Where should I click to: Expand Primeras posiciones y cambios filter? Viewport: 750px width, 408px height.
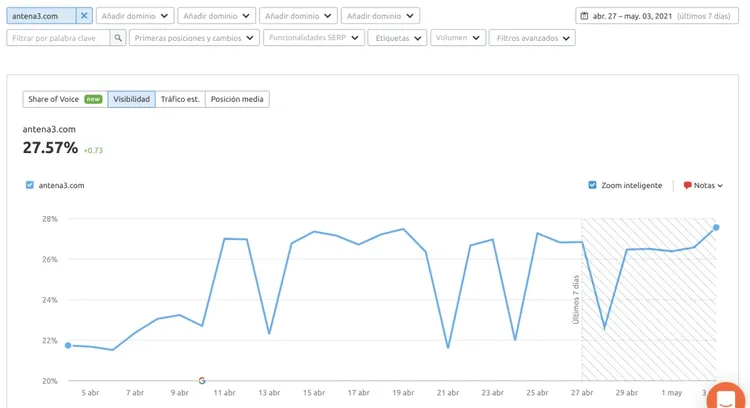194,38
